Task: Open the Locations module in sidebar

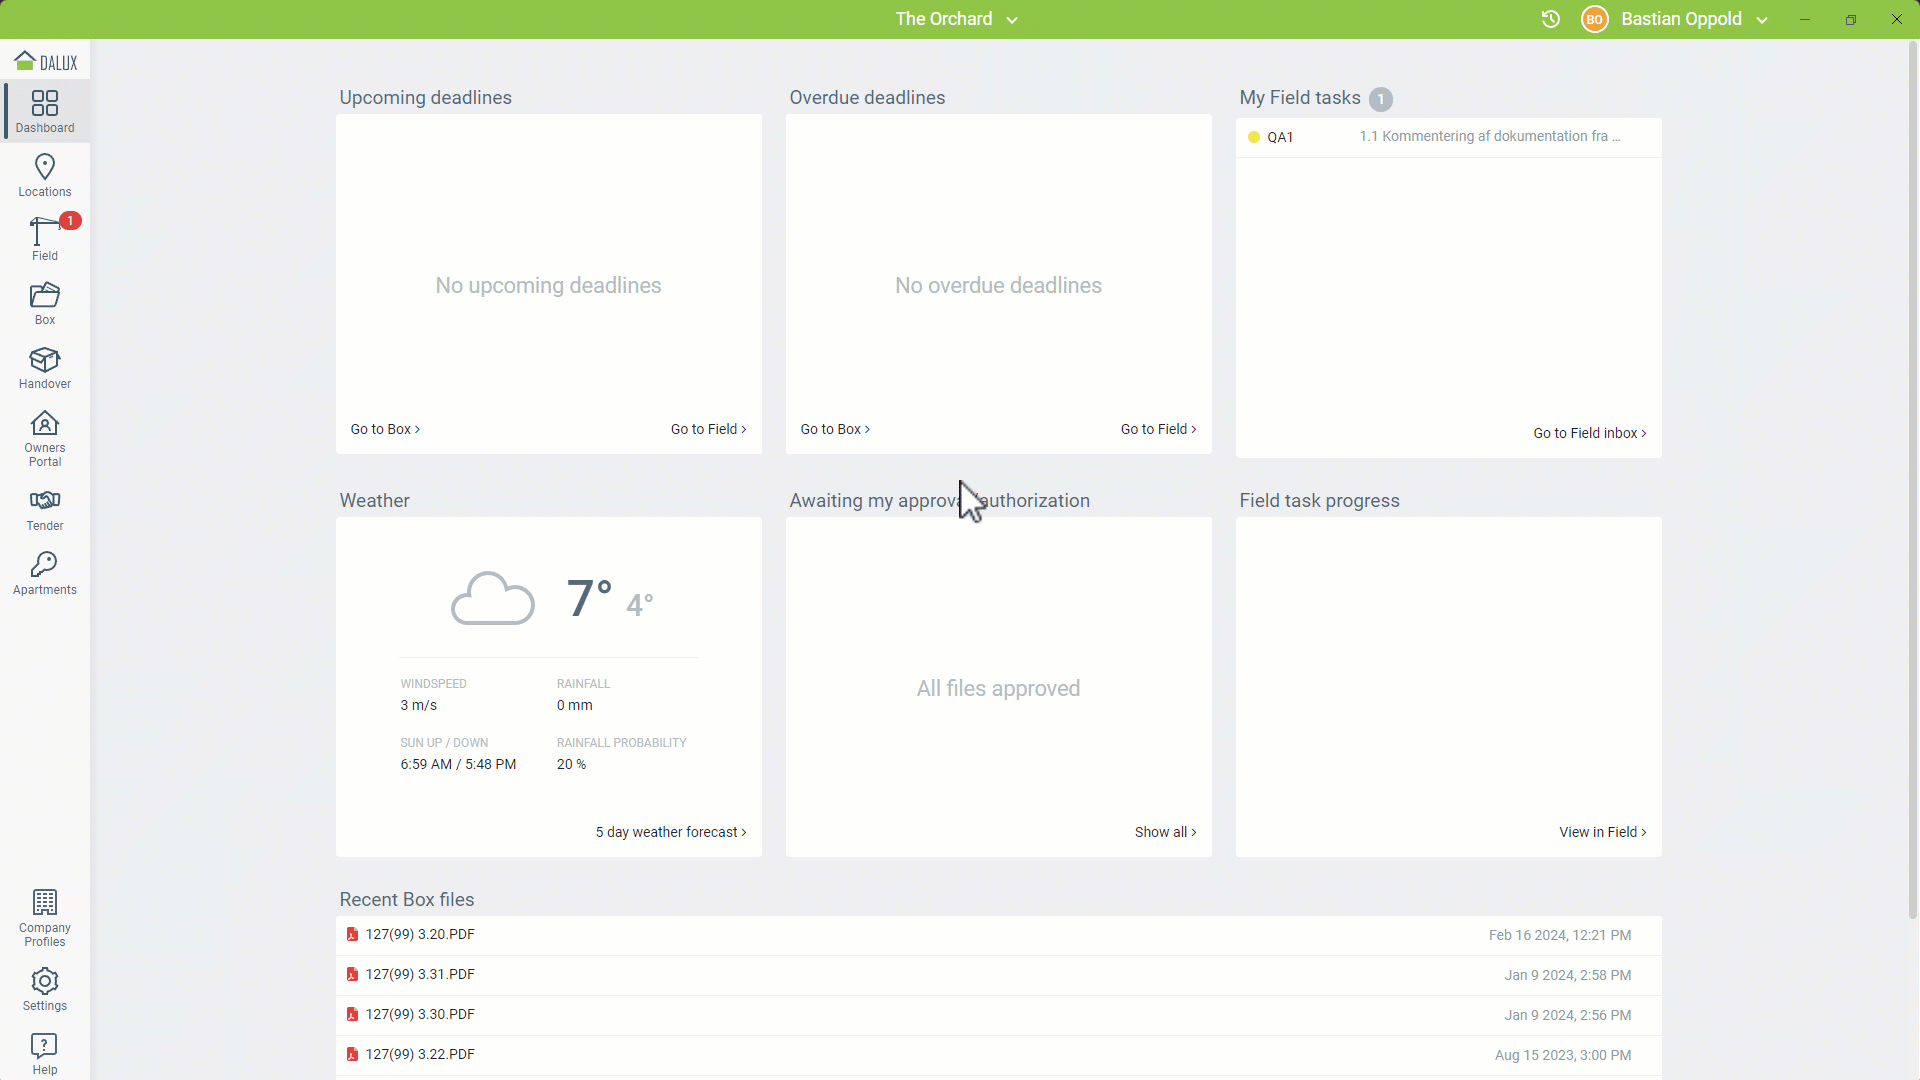Action: (45, 175)
